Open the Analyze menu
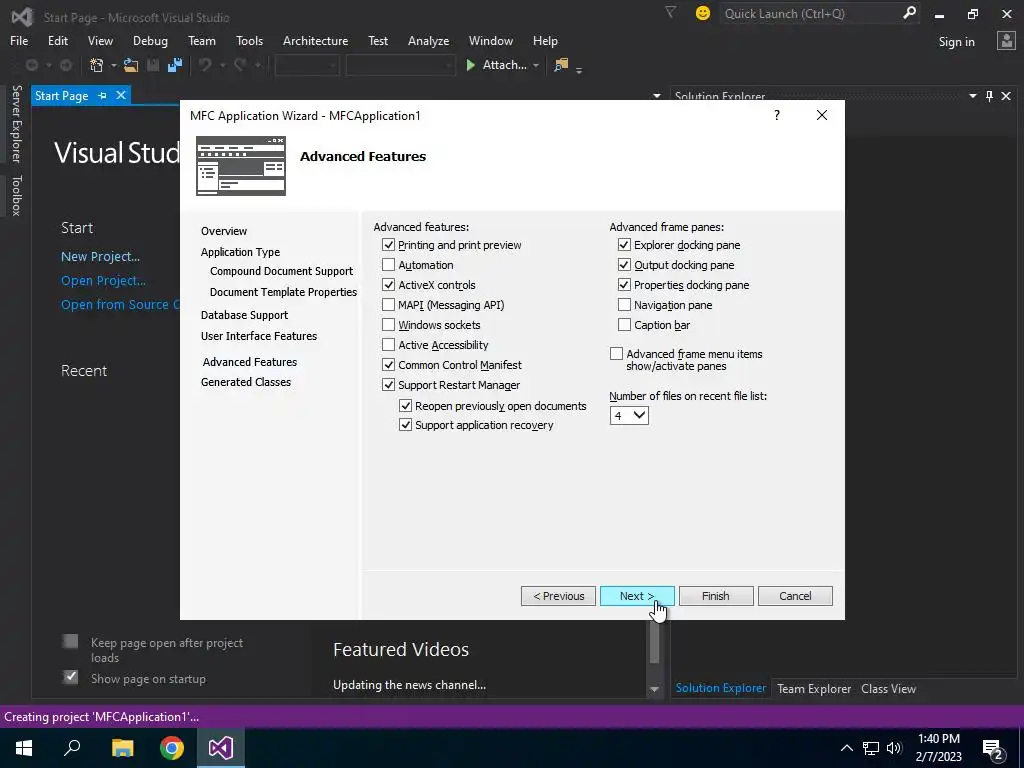 [428, 40]
